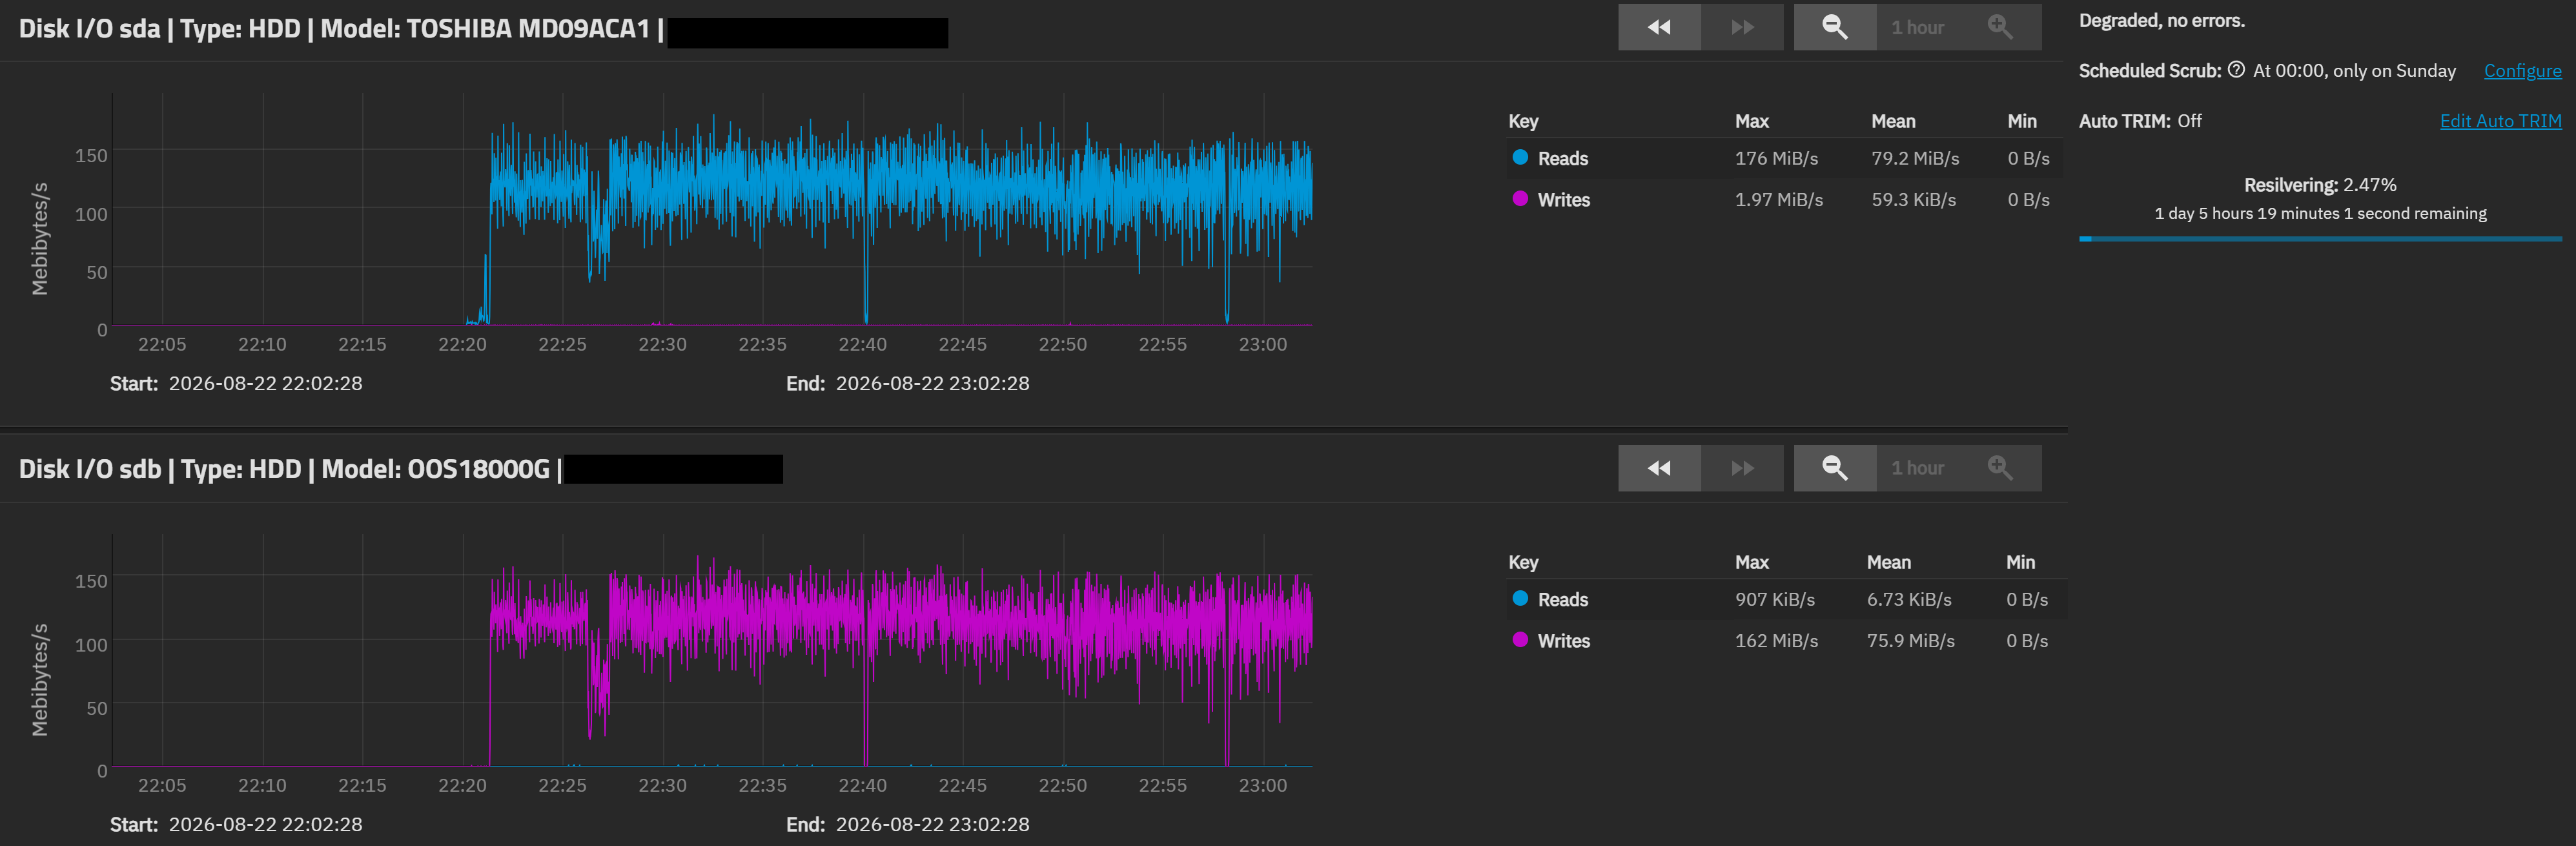Click the "At 00:00, only on Sunday" schedule text
Viewport: 2576px width, 846px height.
(x=2354, y=71)
